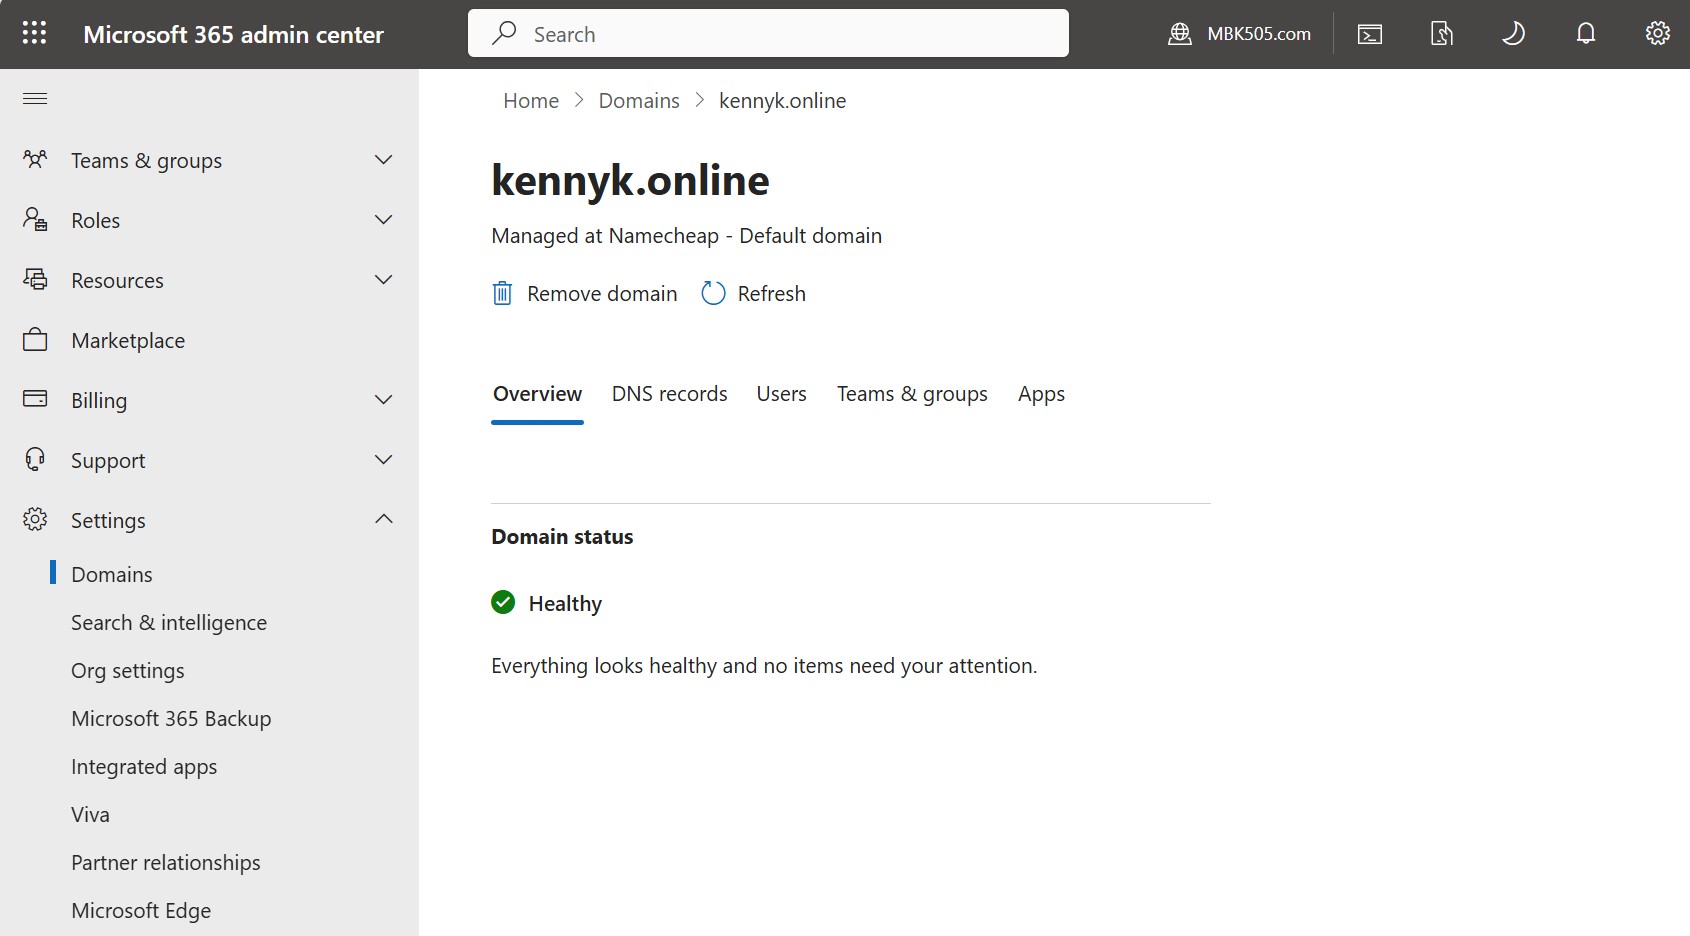
Task: Expand the Roles chevron
Action: pos(383,219)
